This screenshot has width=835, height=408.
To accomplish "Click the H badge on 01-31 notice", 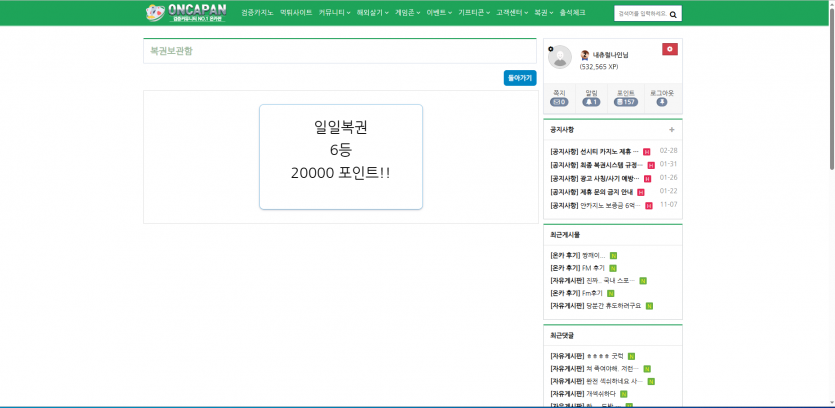I will [651, 165].
